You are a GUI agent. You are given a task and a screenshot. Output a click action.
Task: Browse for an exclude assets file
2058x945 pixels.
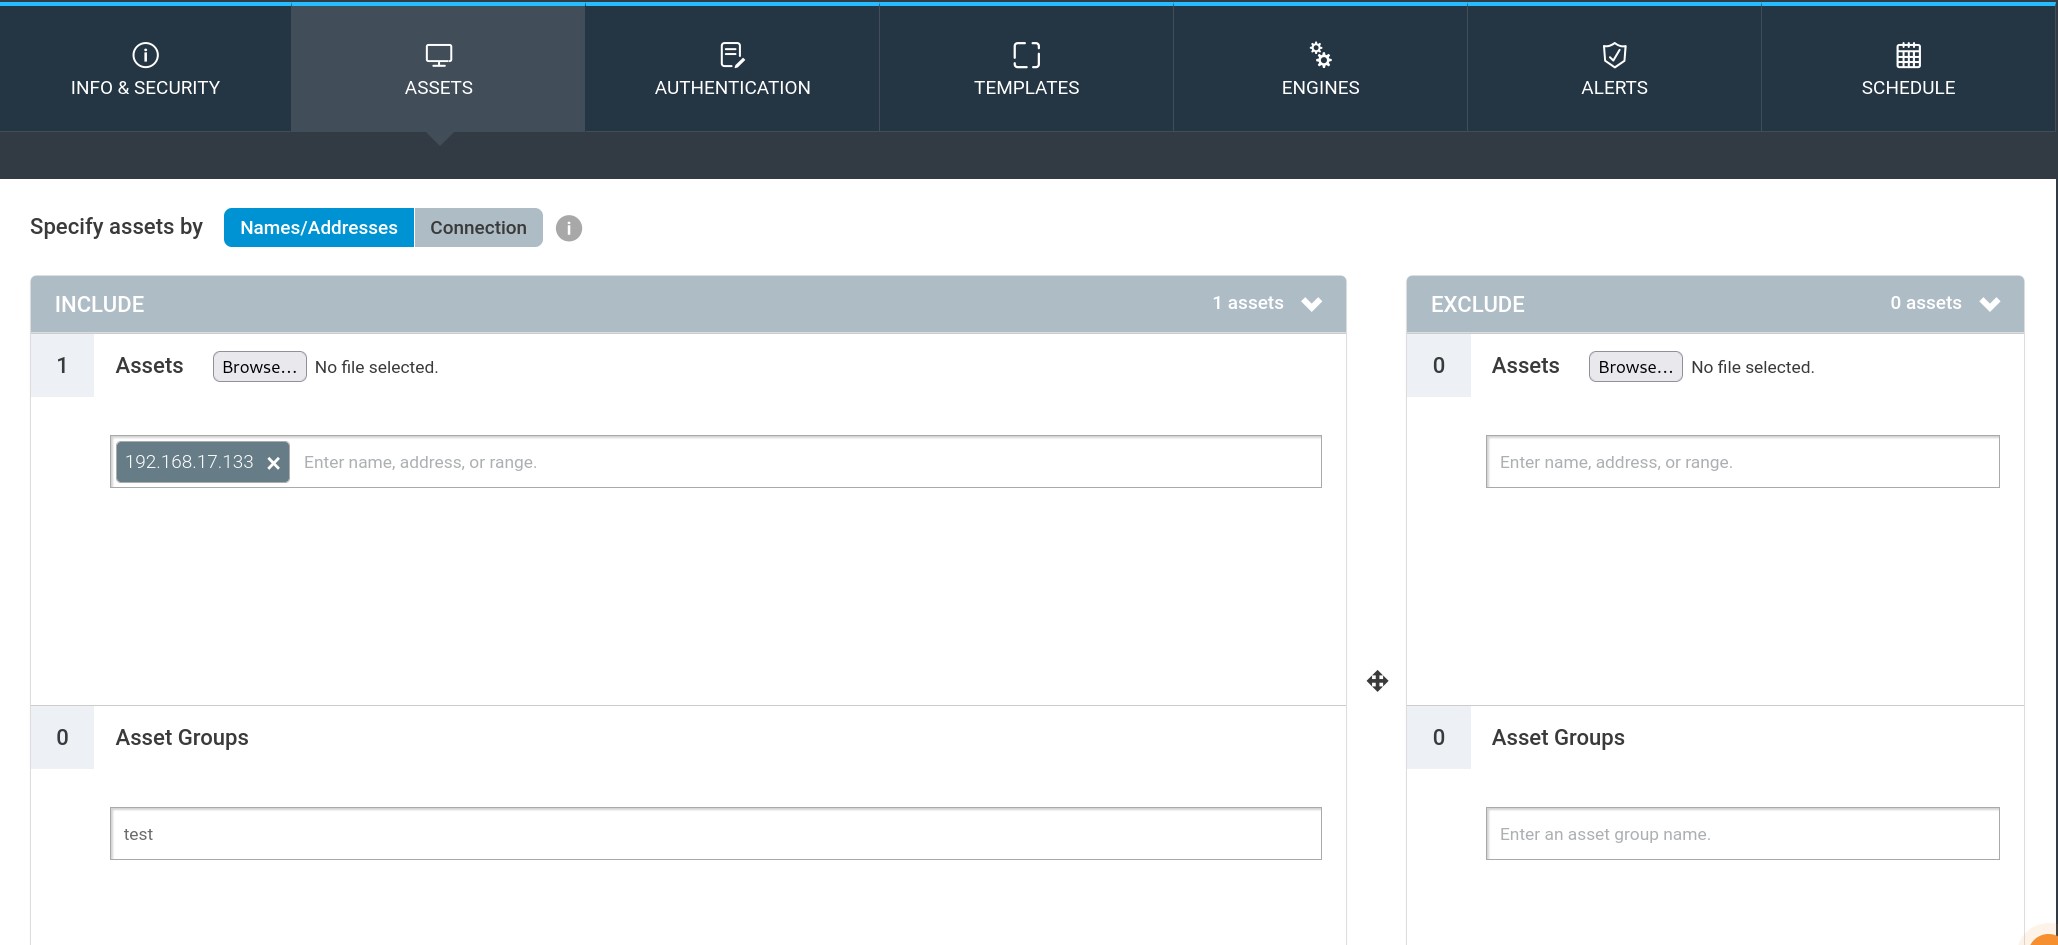[1635, 367]
